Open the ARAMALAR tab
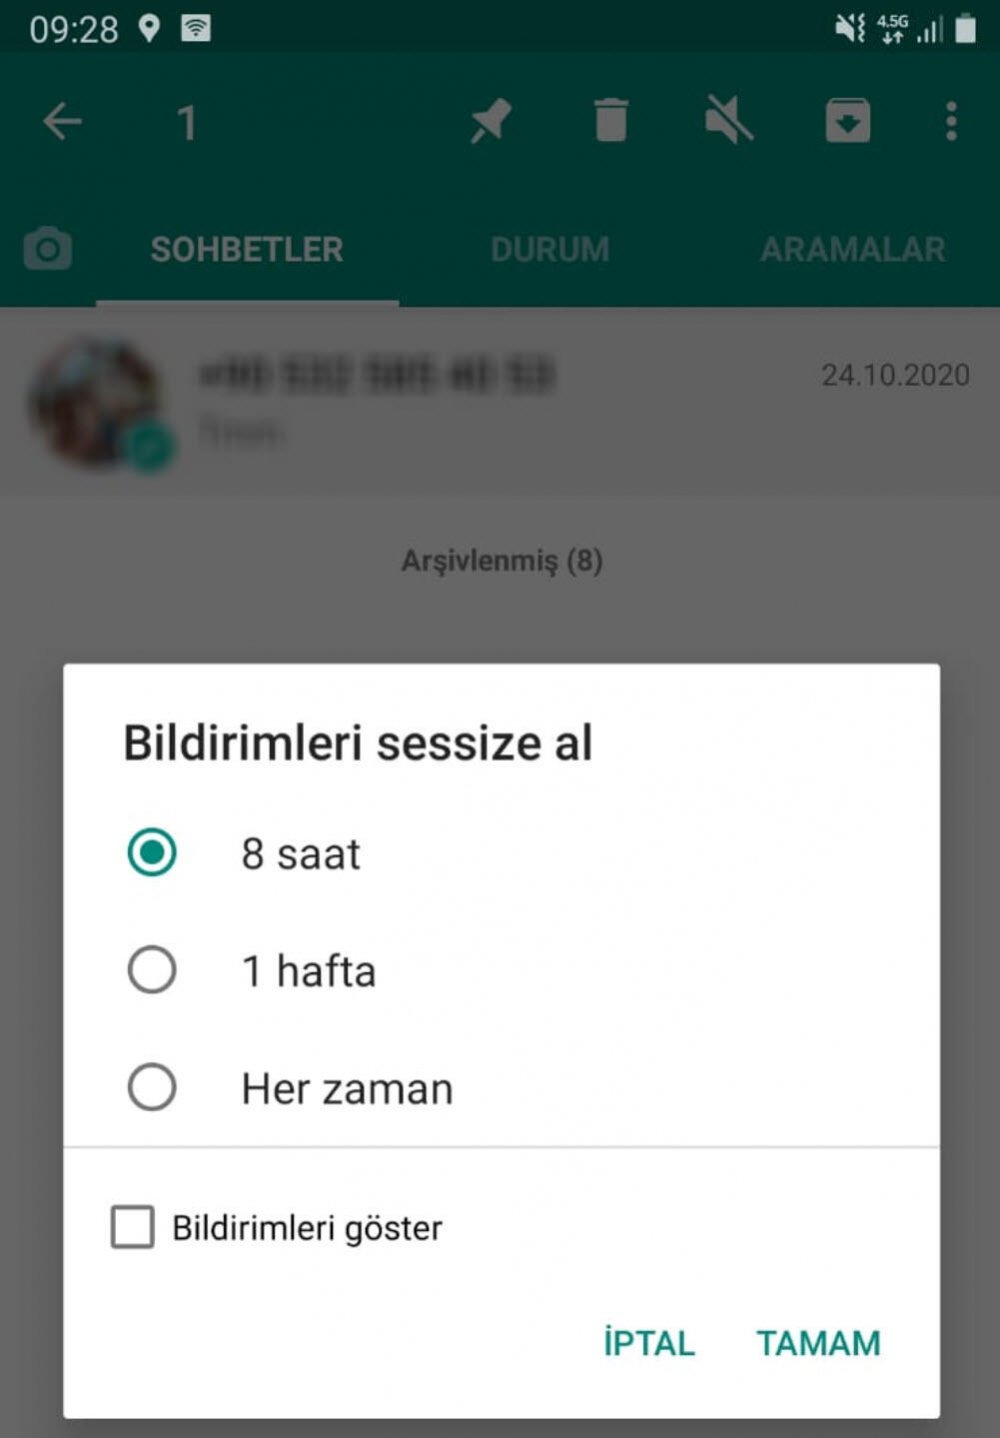The height and width of the screenshot is (1438, 1000). click(853, 249)
